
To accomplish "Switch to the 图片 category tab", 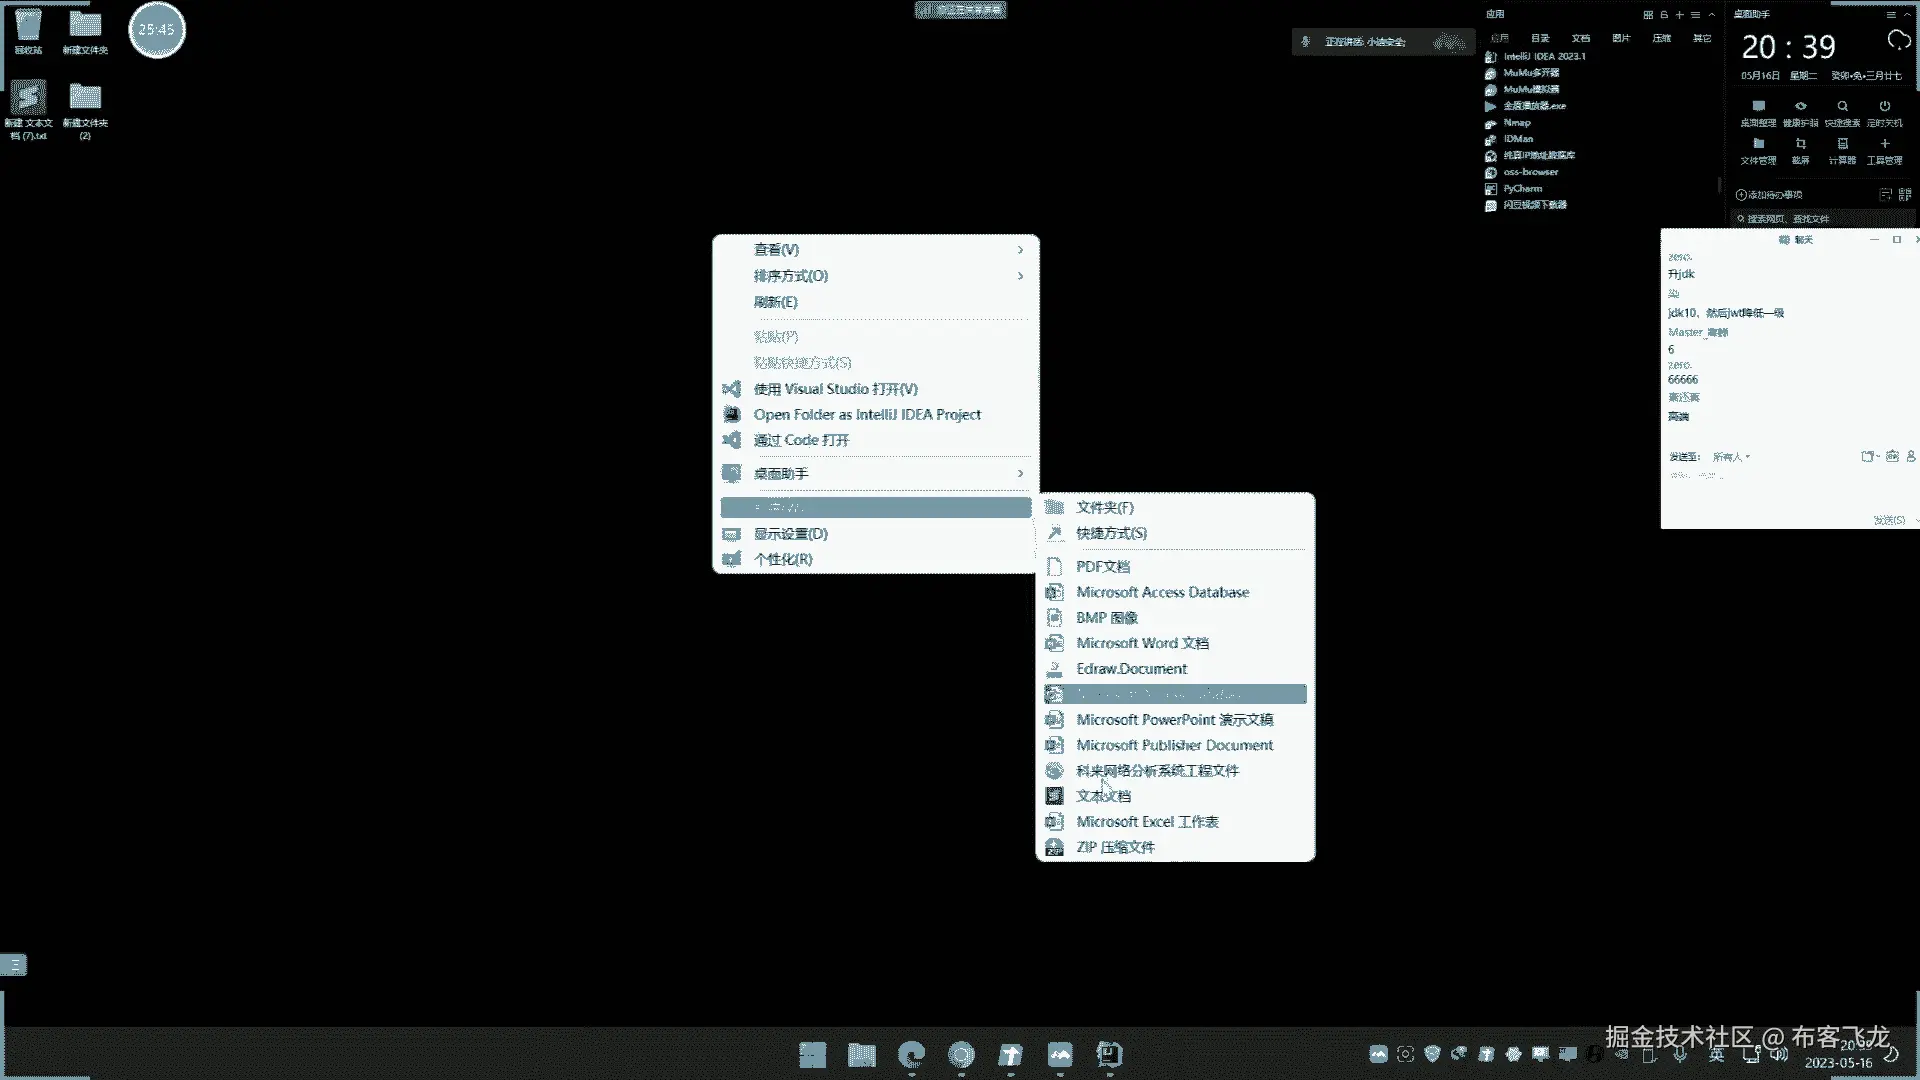I will click(x=1621, y=38).
